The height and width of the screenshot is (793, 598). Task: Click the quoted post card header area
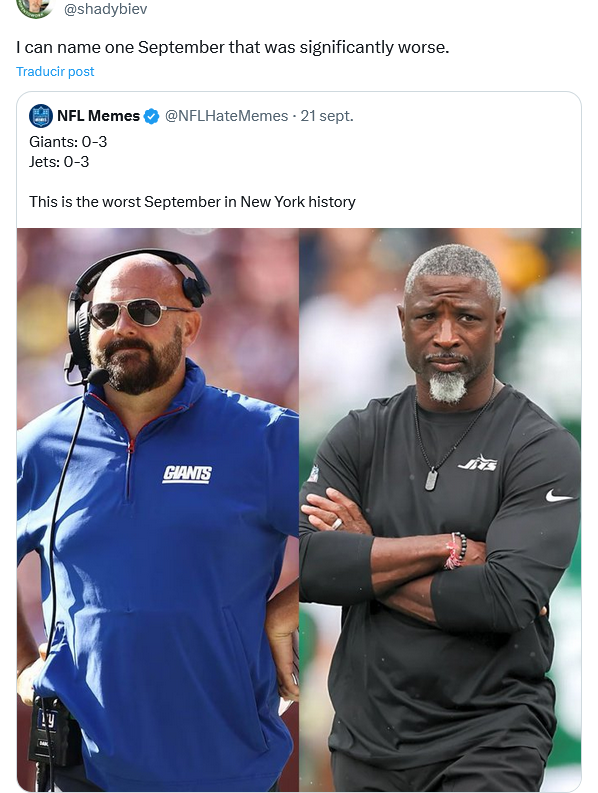pyautogui.click(x=298, y=116)
